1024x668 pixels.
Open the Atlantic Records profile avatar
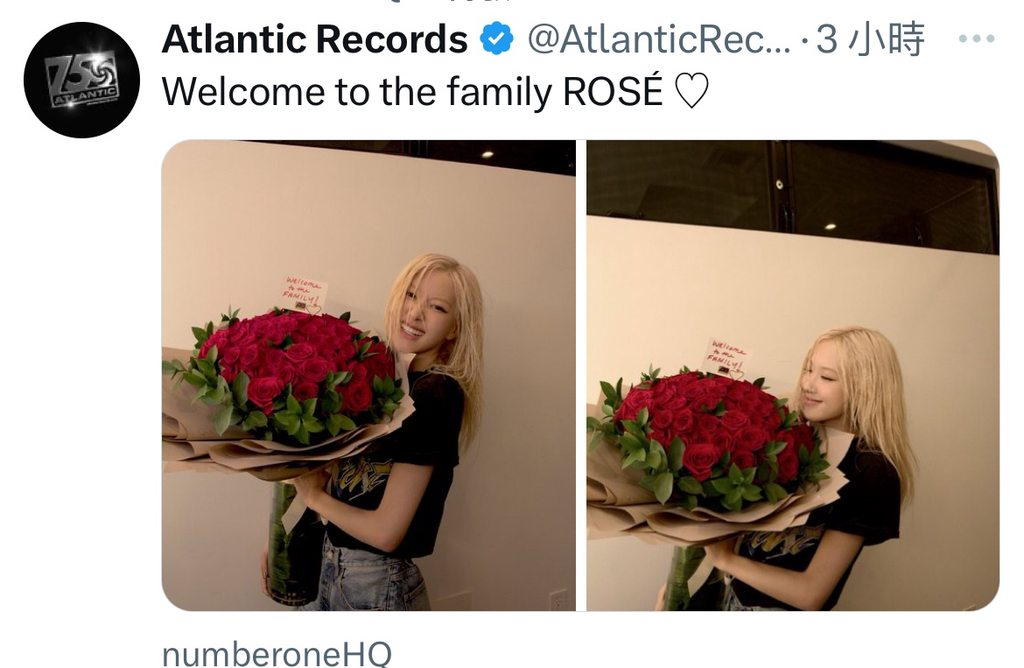tap(82, 80)
